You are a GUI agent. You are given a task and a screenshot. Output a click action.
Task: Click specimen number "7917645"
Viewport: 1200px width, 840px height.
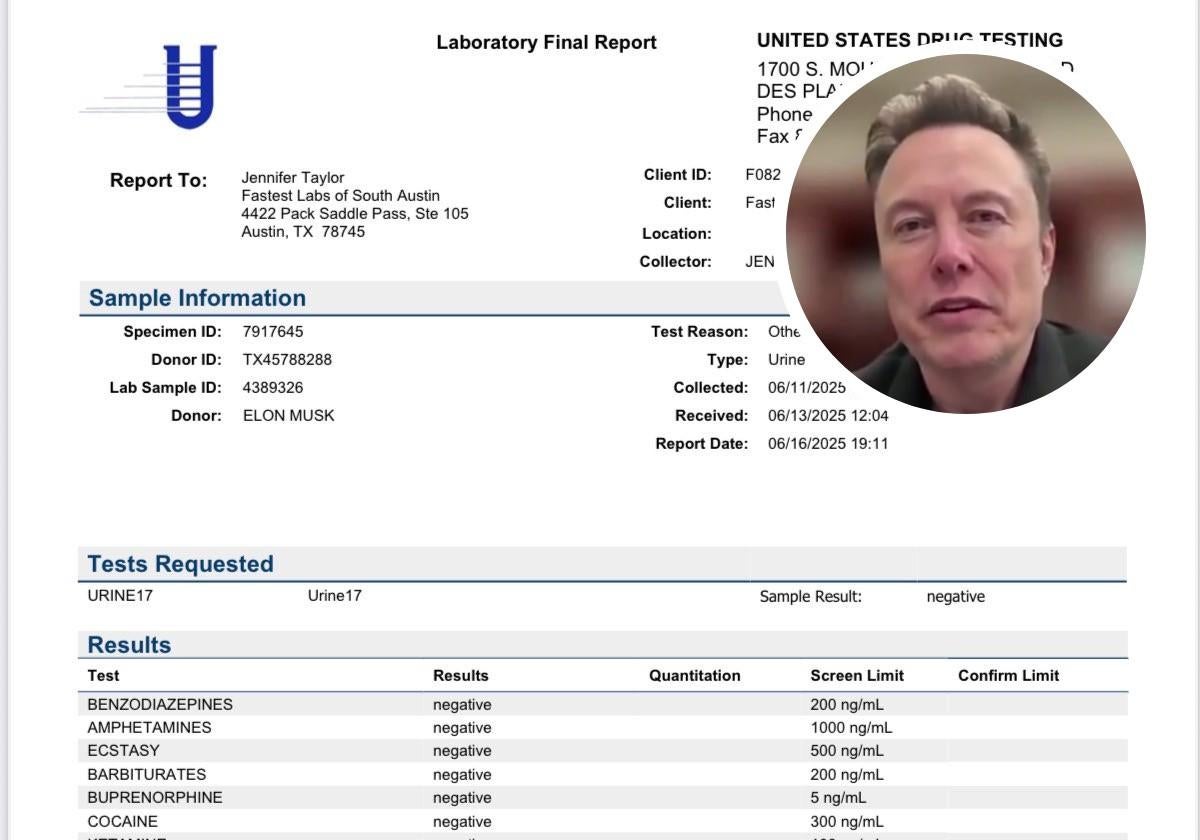[x=273, y=332]
